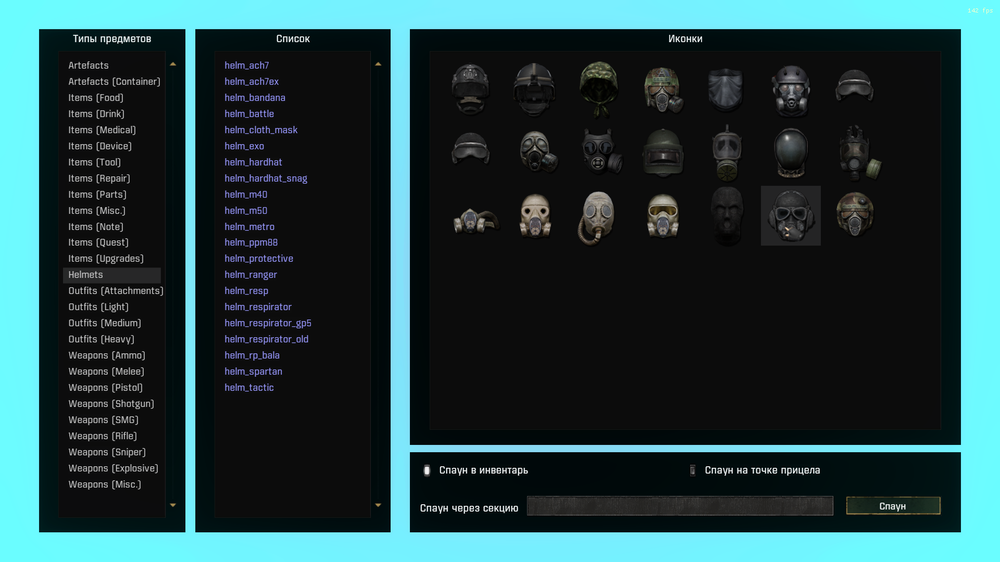Viewport: 1000px width, 562px height.
Task: Select helm_respirator_old list entry
Action: [266, 339]
